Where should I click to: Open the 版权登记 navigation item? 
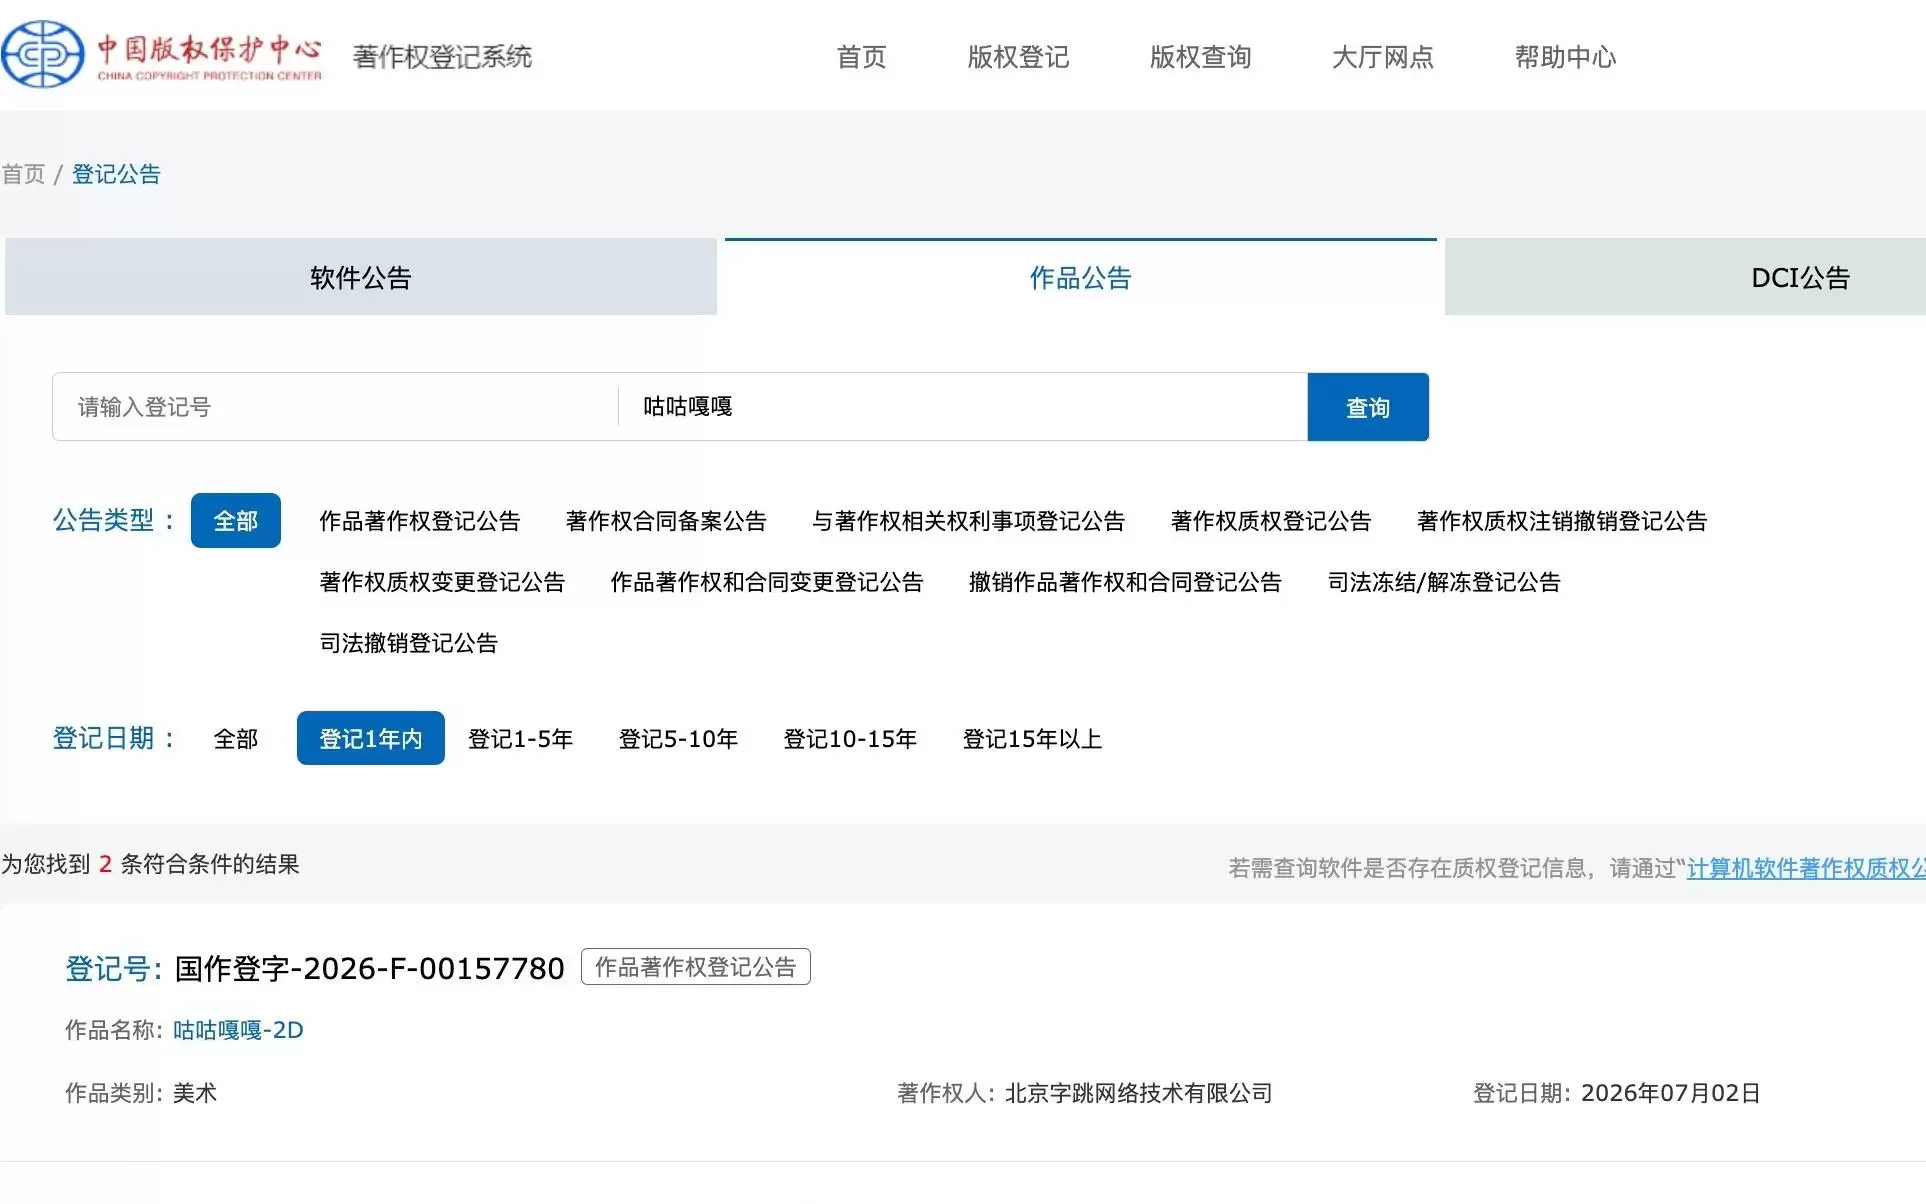[x=1018, y=57]
